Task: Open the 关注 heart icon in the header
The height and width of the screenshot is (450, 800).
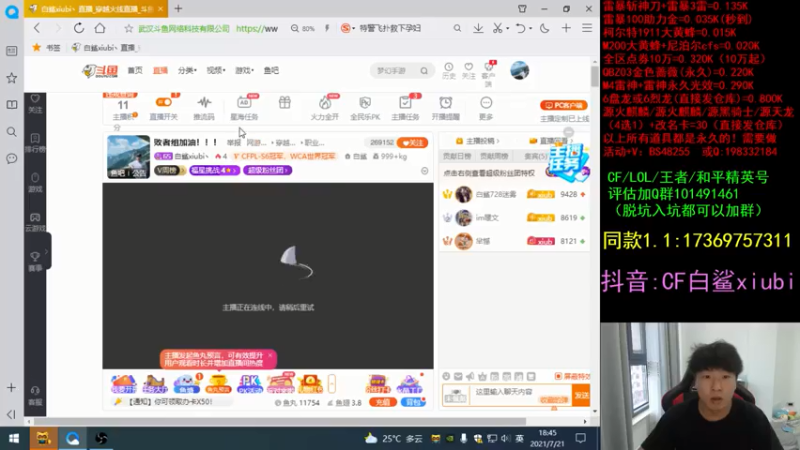Action: point(468,70)
